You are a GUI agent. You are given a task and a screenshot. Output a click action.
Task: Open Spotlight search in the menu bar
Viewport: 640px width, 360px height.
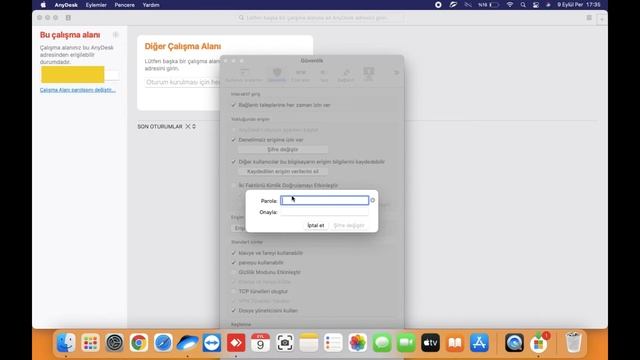[523, 5]
